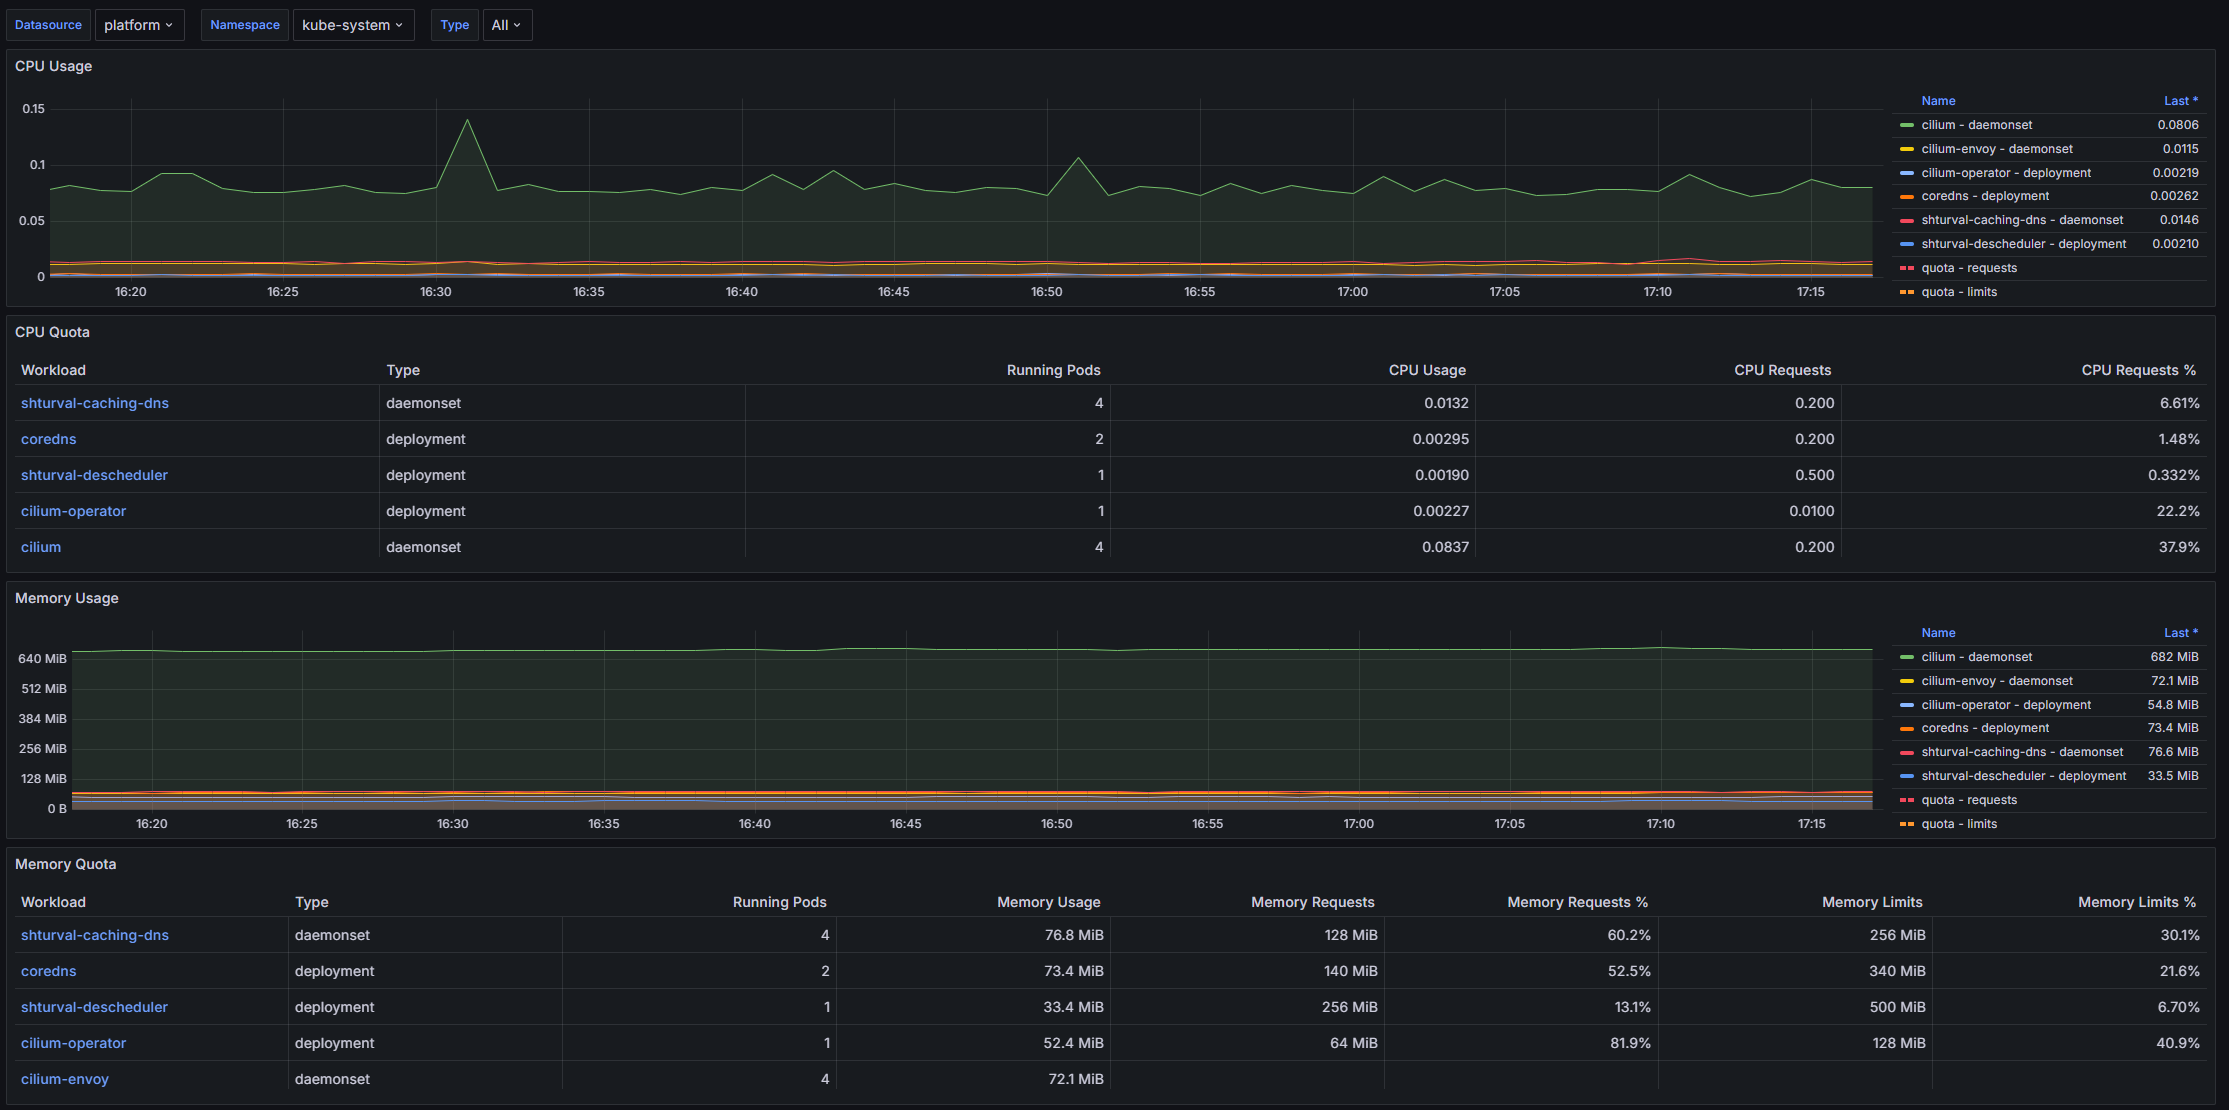Click the Memory Usage panel title
2229x1110 pixels.
click(x=67, y=598)
